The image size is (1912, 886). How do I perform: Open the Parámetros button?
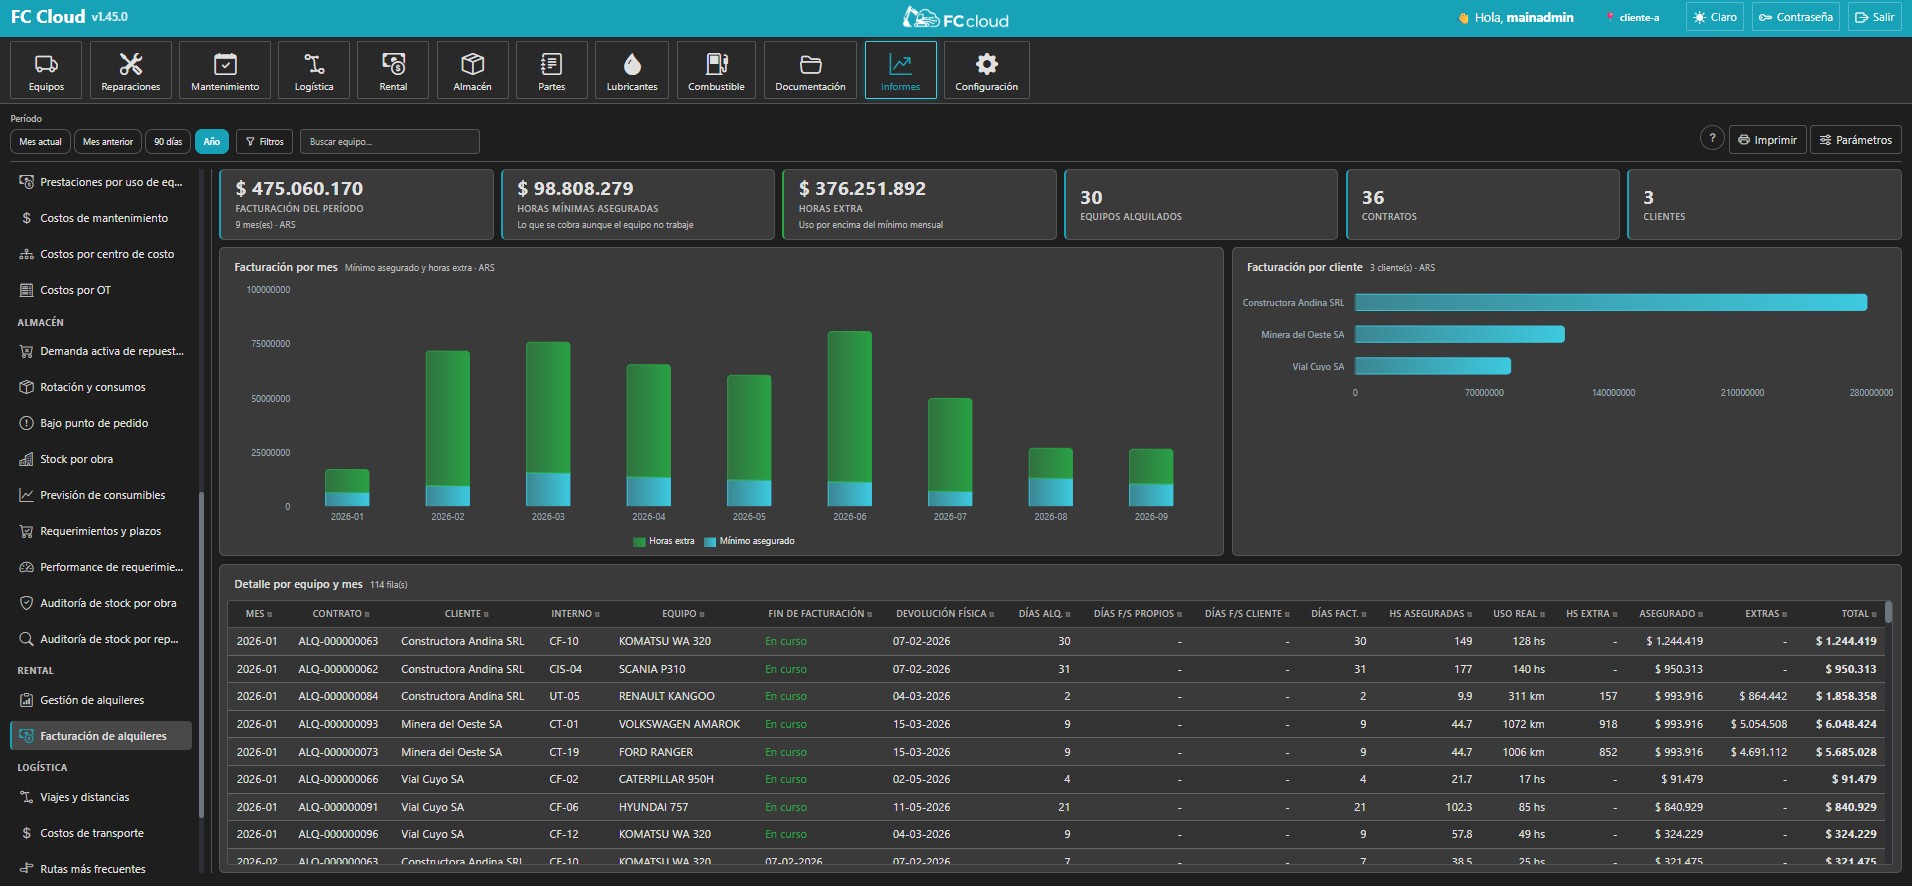tap(1856, 140)
